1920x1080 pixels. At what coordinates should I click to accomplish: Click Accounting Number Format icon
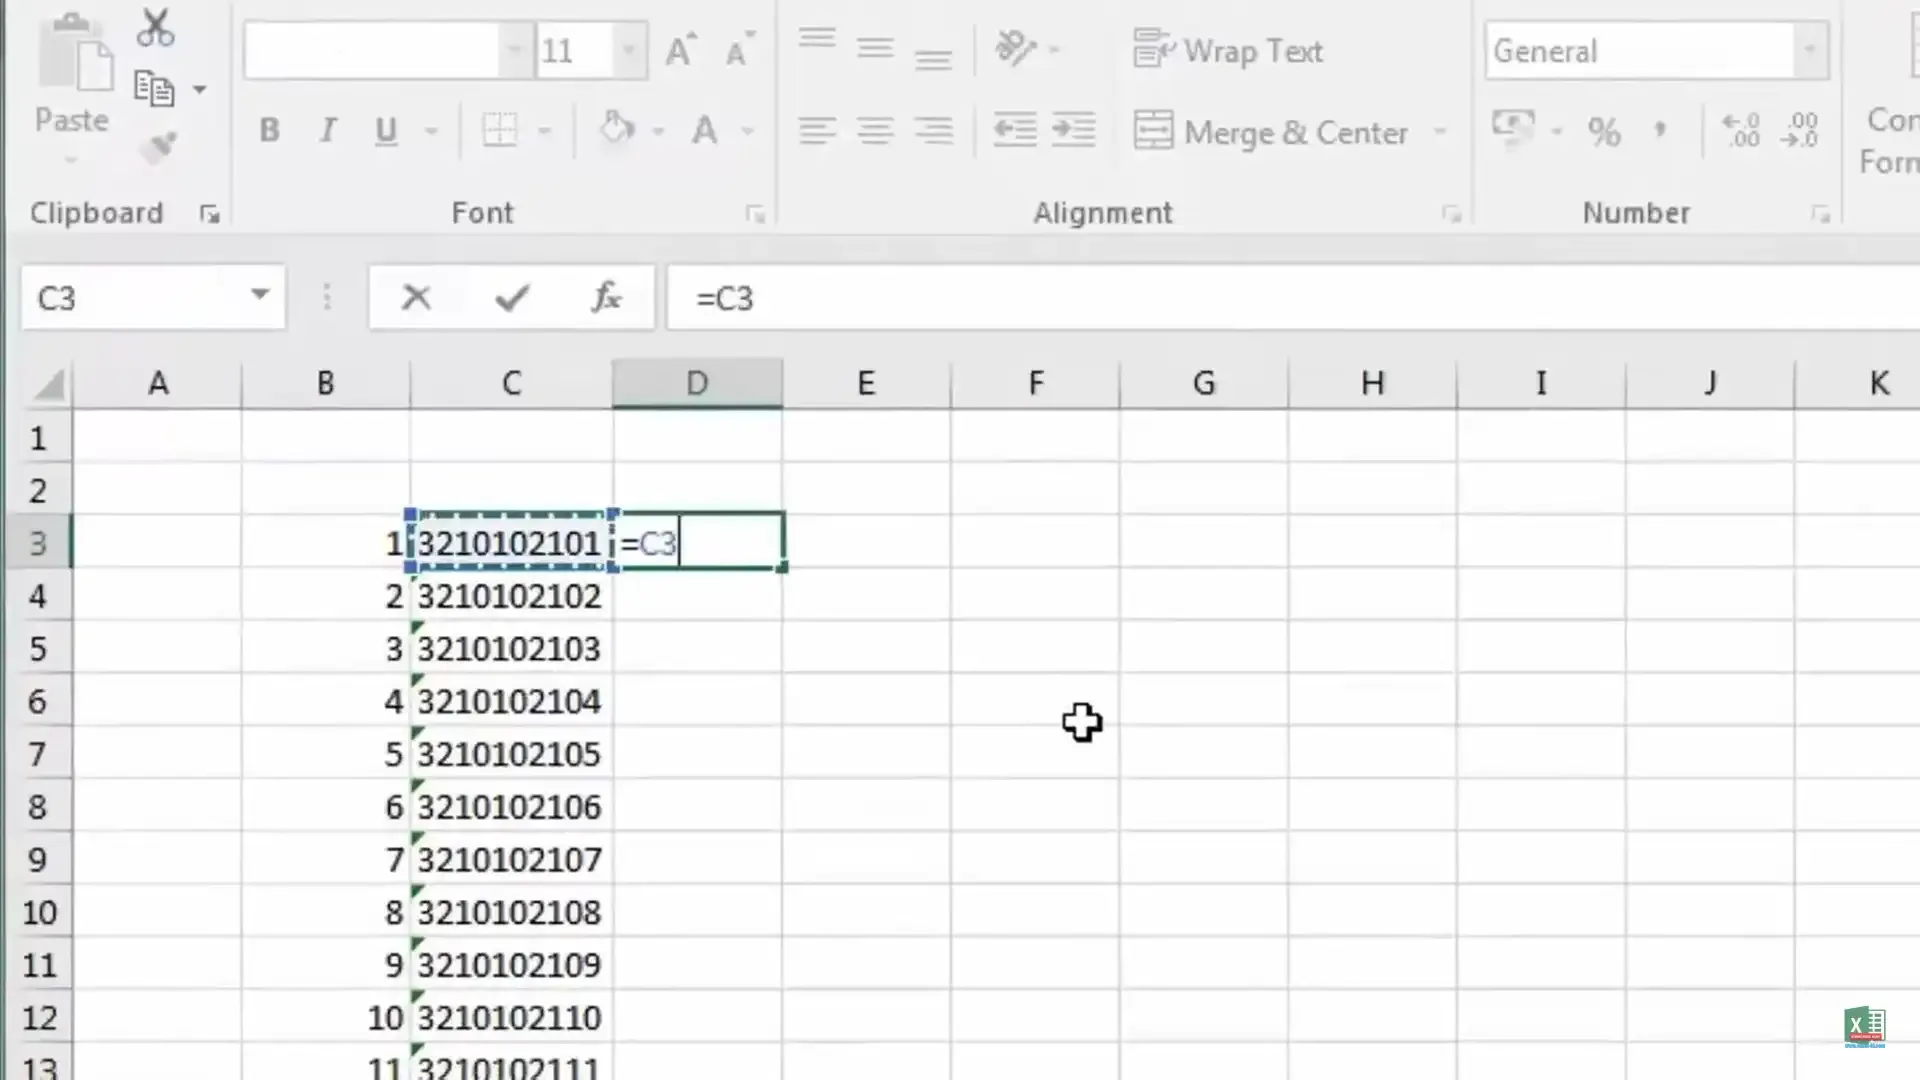[1513, 129]
